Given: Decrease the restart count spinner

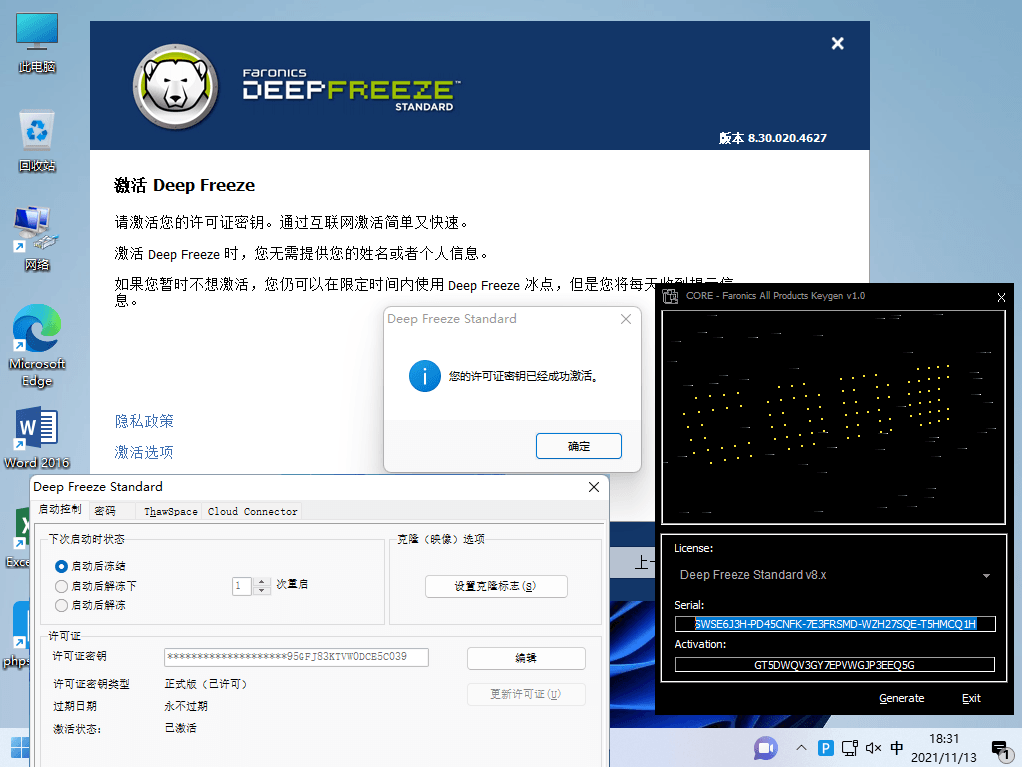Looking at the screenshot, I should [261, 590].
